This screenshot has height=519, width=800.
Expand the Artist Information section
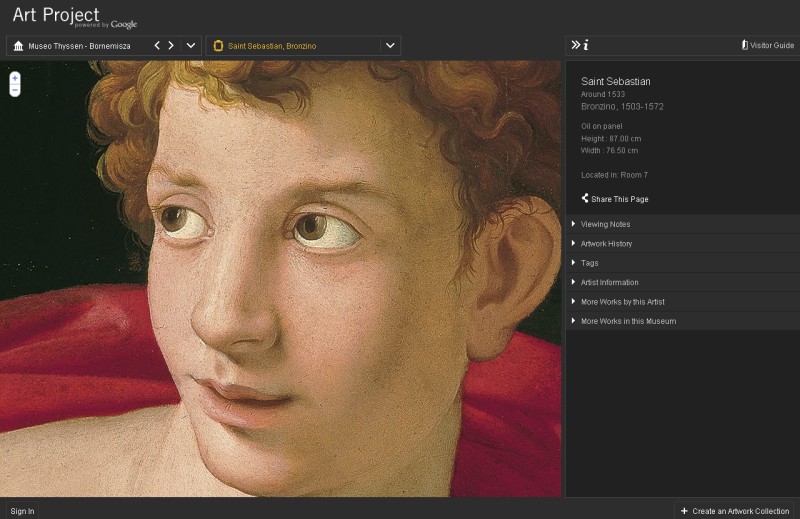click(609, 283)
